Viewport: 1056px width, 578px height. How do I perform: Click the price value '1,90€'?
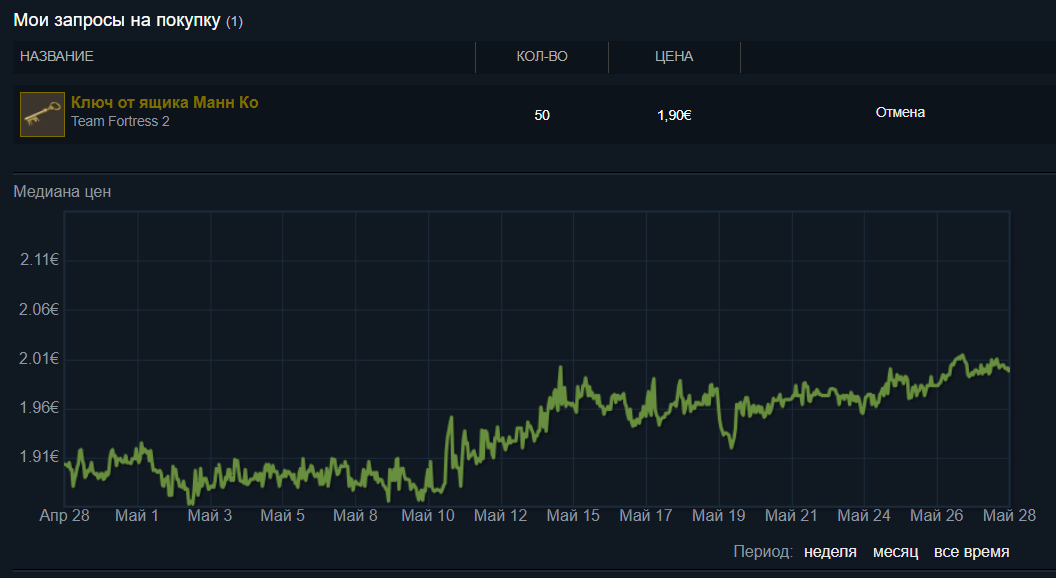coord(674,115)
